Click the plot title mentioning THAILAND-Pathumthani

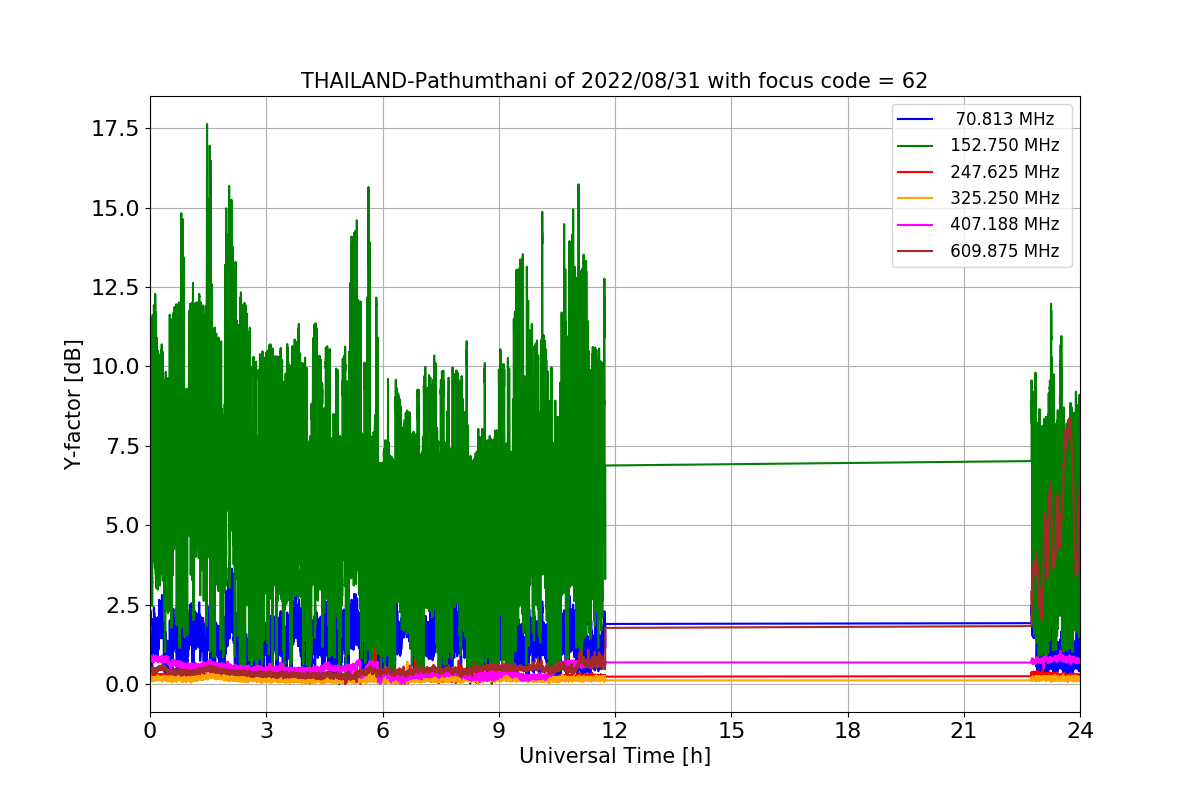[x=614, y=81]
